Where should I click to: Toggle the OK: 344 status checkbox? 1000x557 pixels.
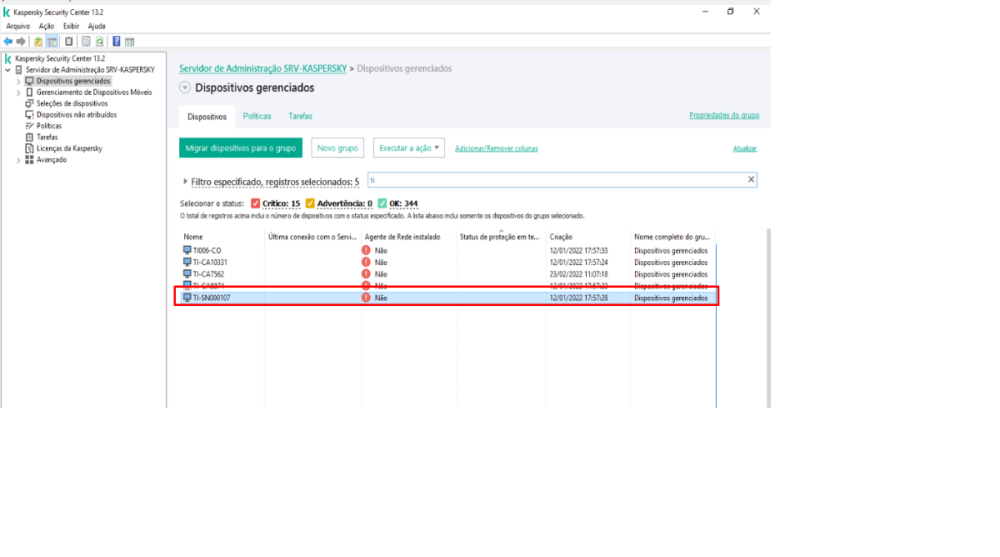pyautogui.click(x=382, y=204)
